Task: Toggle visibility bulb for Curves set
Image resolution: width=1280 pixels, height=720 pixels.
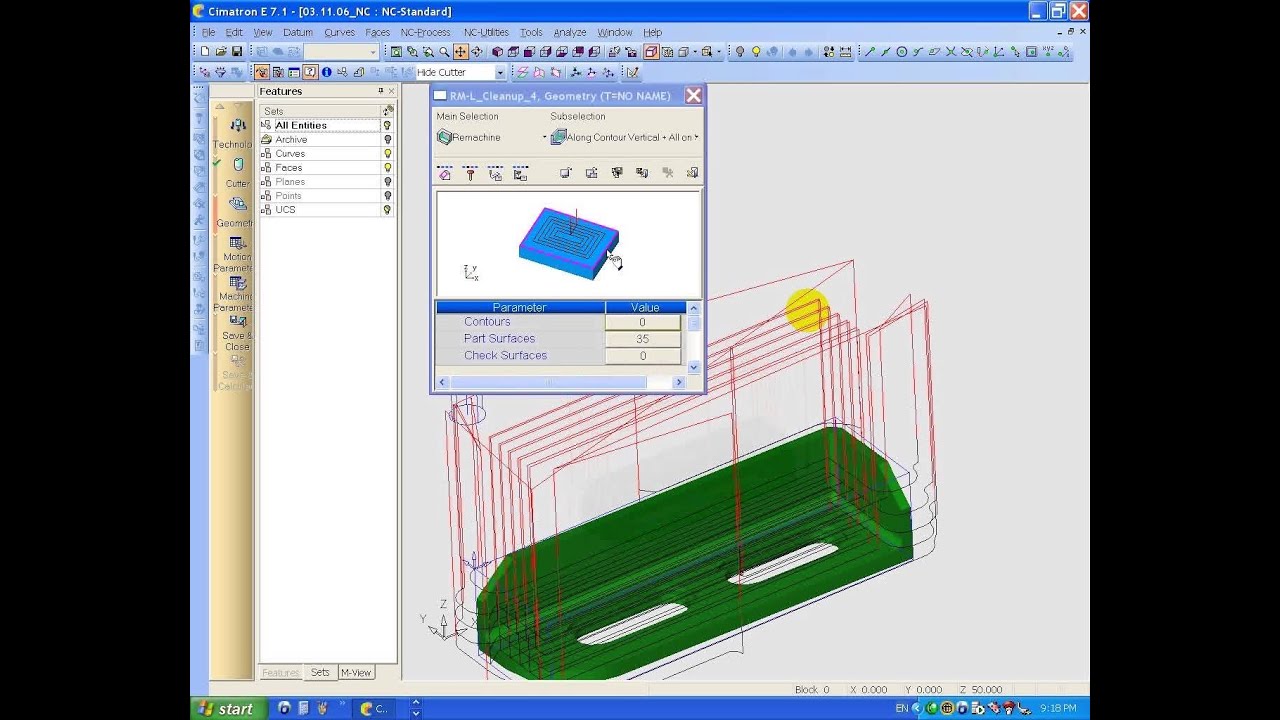Action: (387, 153)
